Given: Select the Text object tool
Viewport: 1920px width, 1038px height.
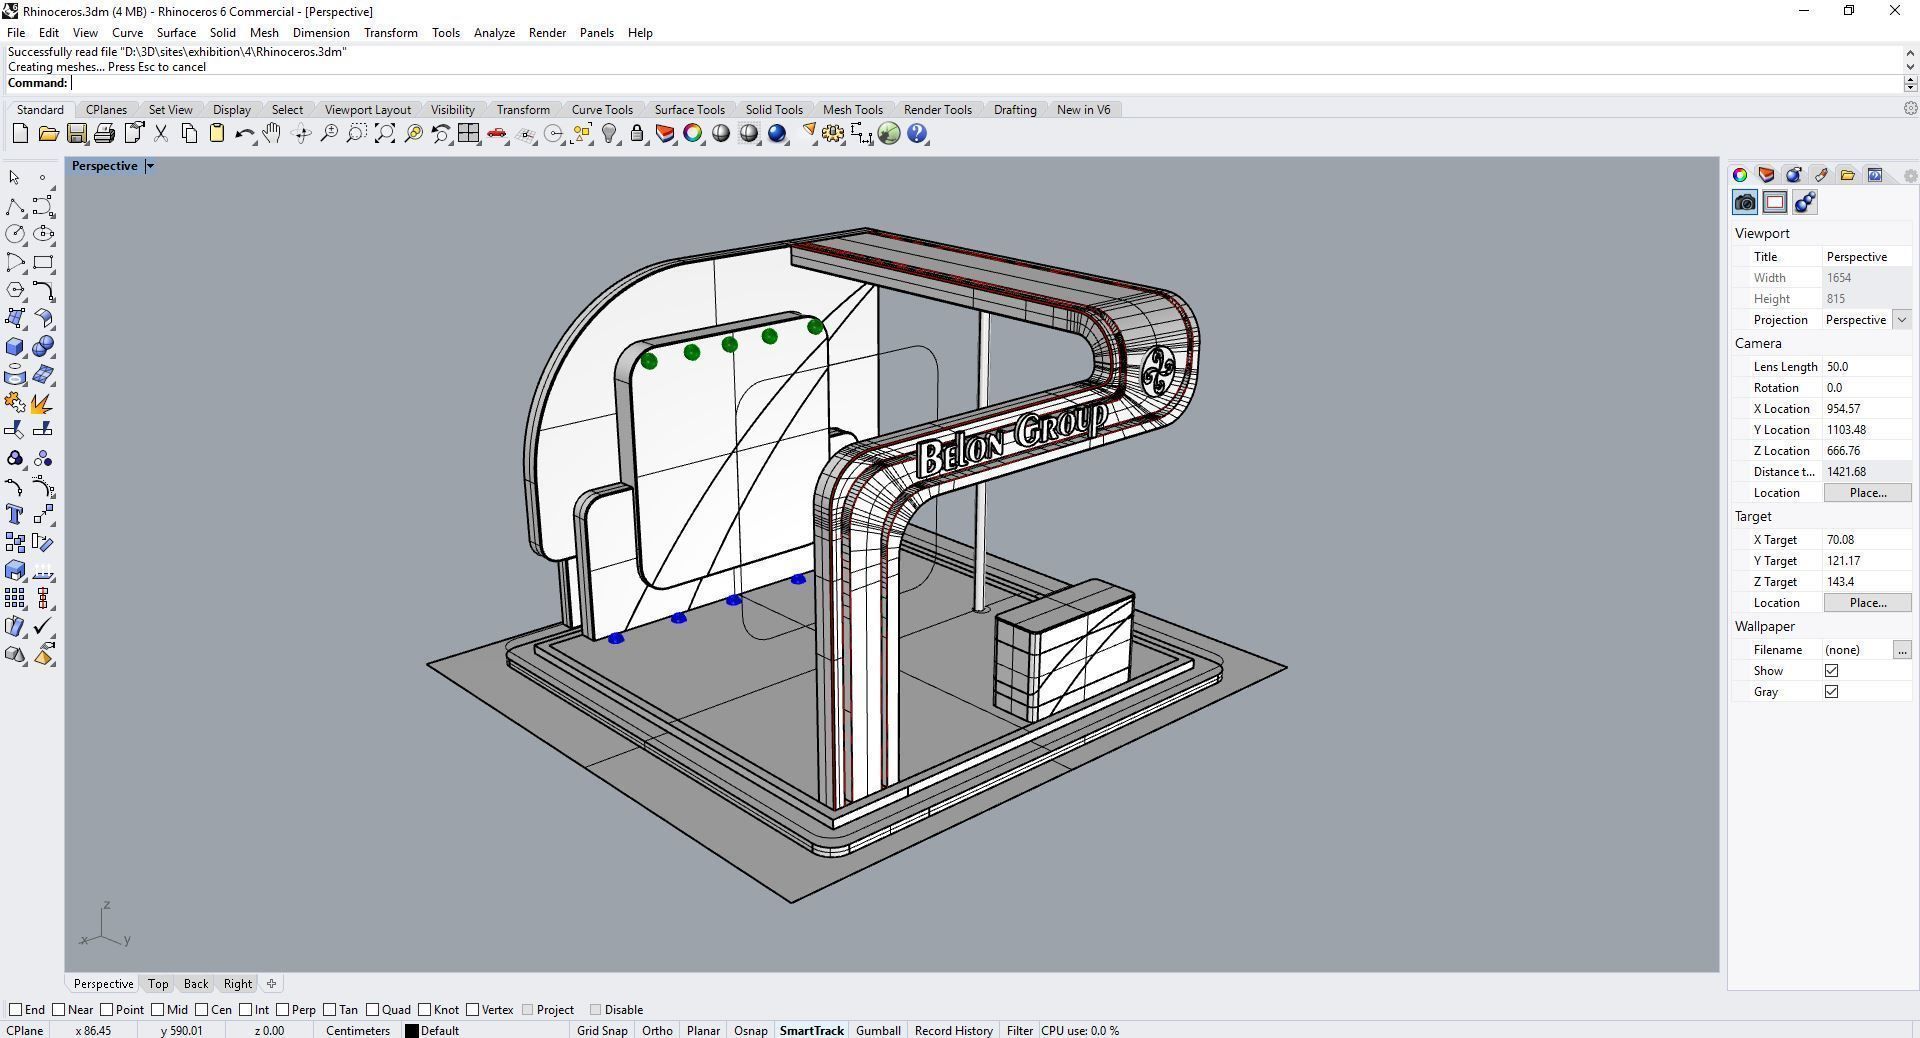Looking at the screenshot, I should point(15,514).
